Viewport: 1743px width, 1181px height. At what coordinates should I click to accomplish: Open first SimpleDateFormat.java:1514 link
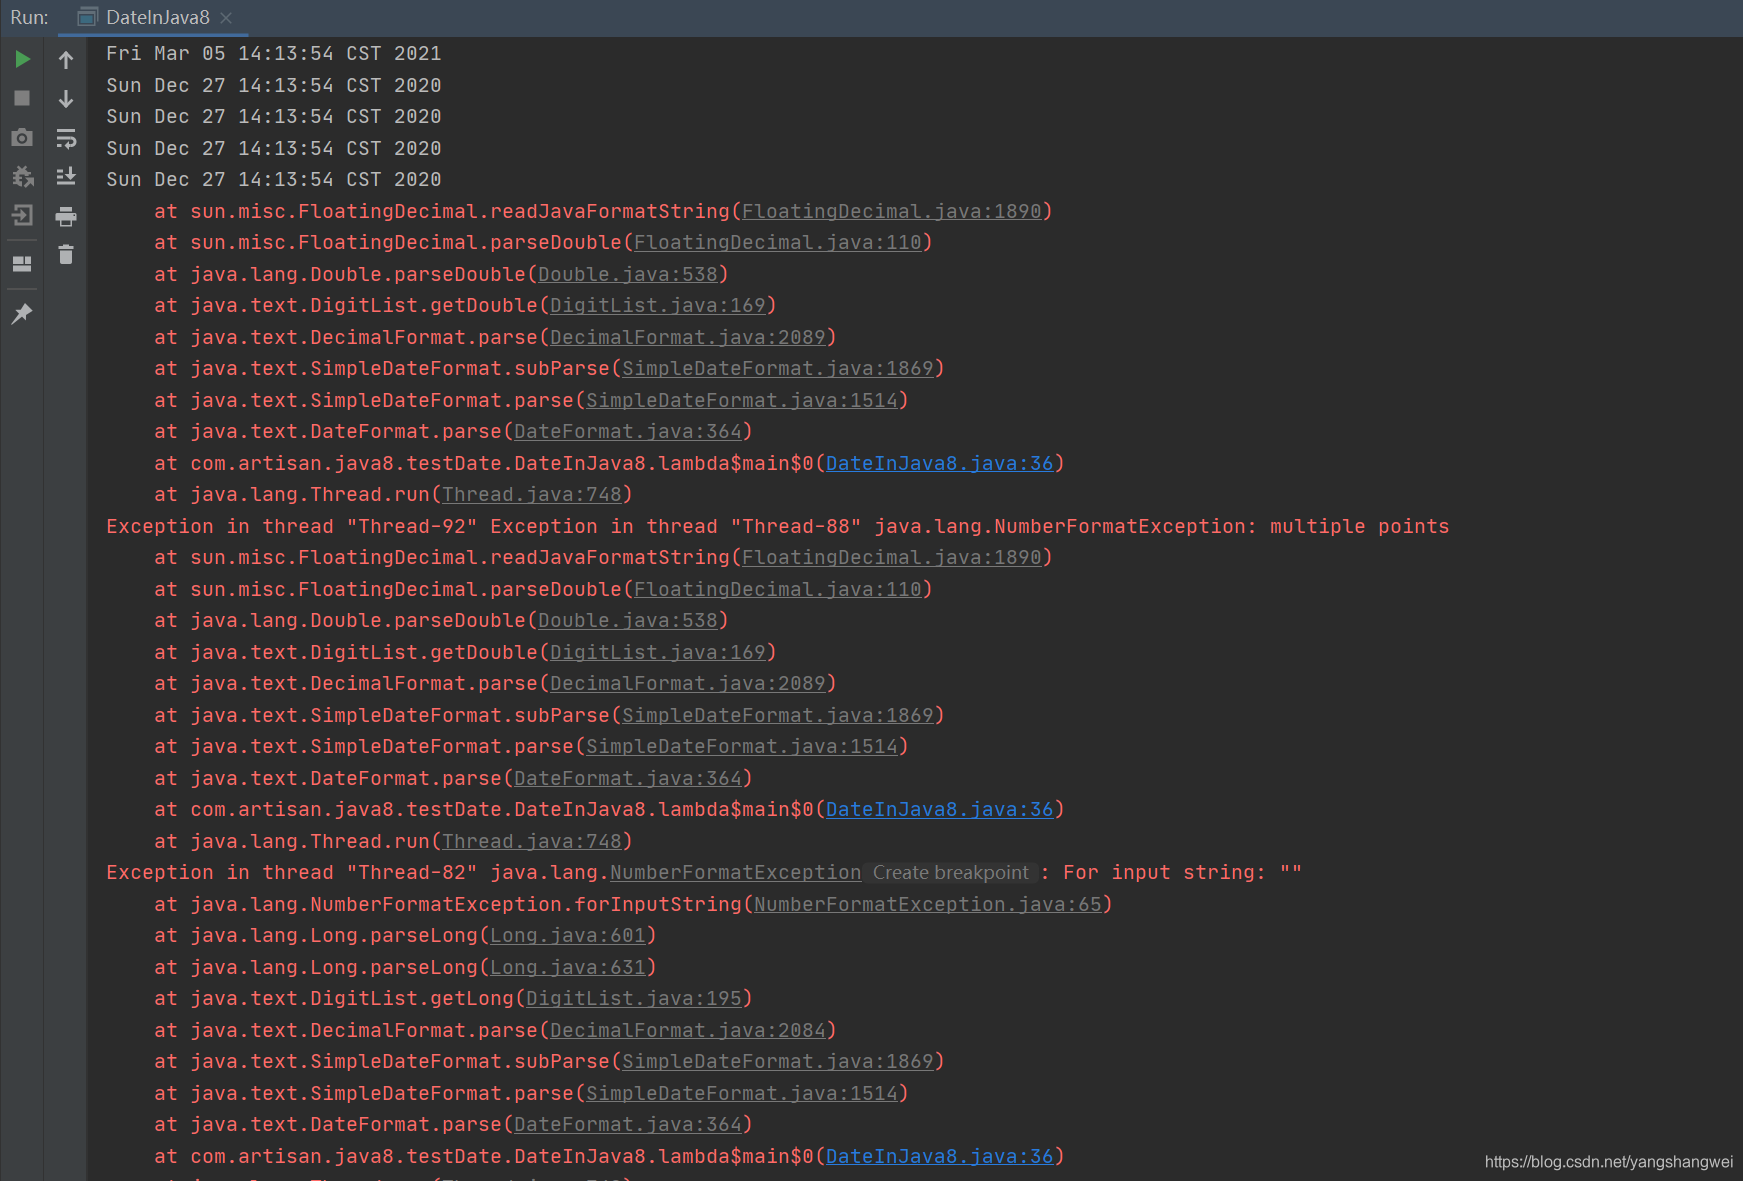coord(741,400)
